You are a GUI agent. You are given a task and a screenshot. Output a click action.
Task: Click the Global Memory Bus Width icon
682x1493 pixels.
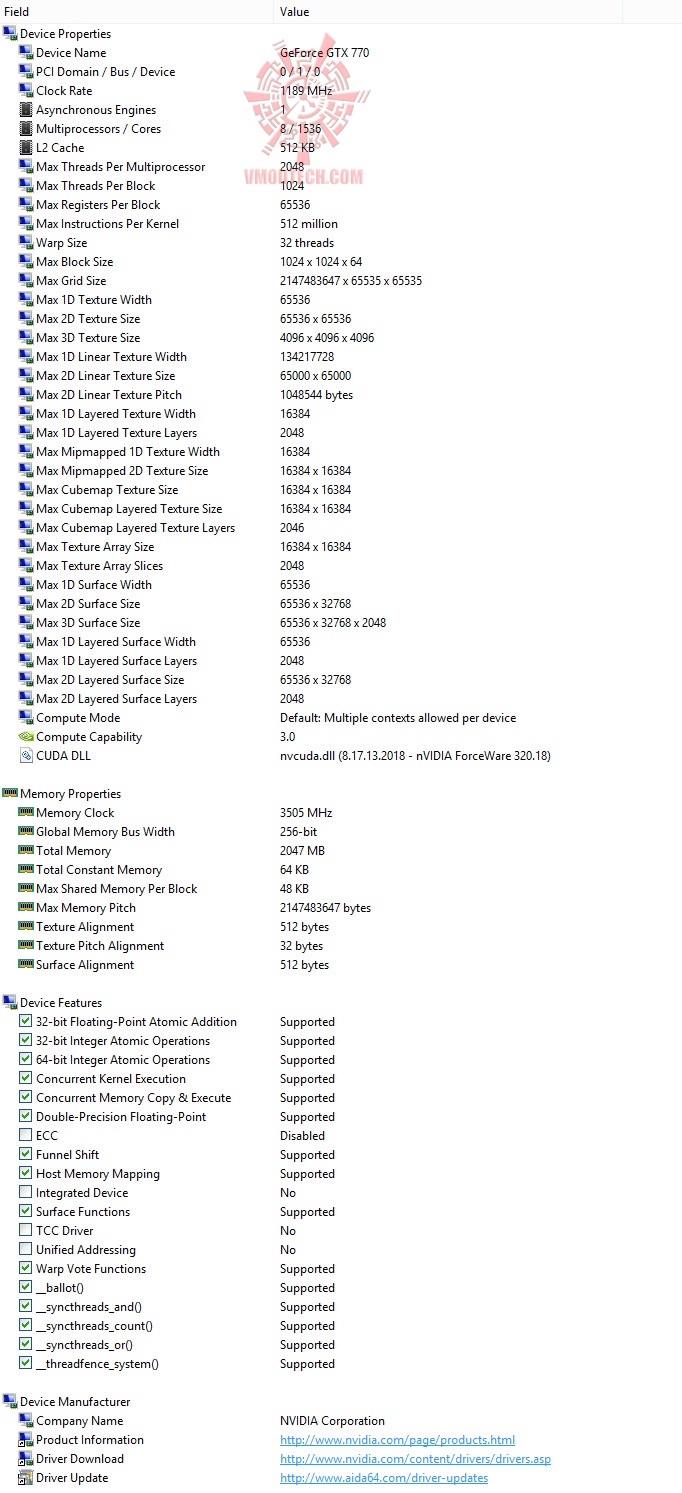click(x=26, y=832)
